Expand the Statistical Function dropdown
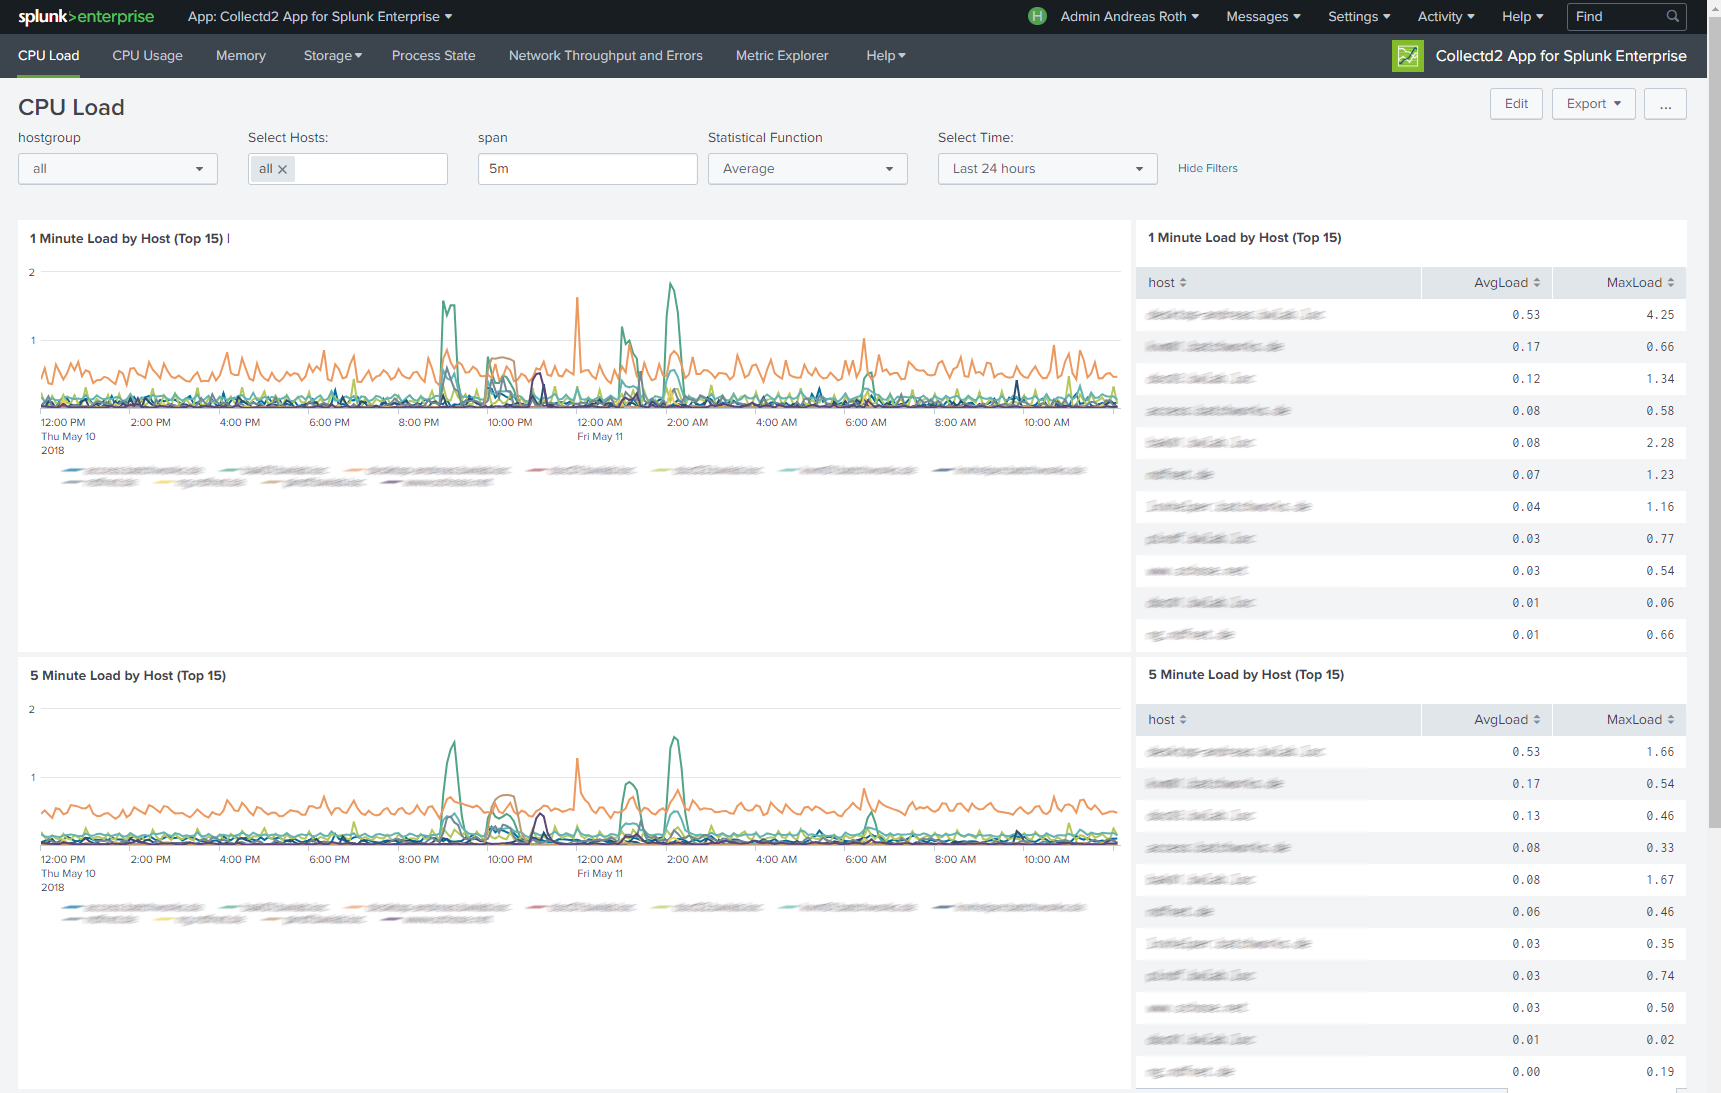 (x=808, y=169)
